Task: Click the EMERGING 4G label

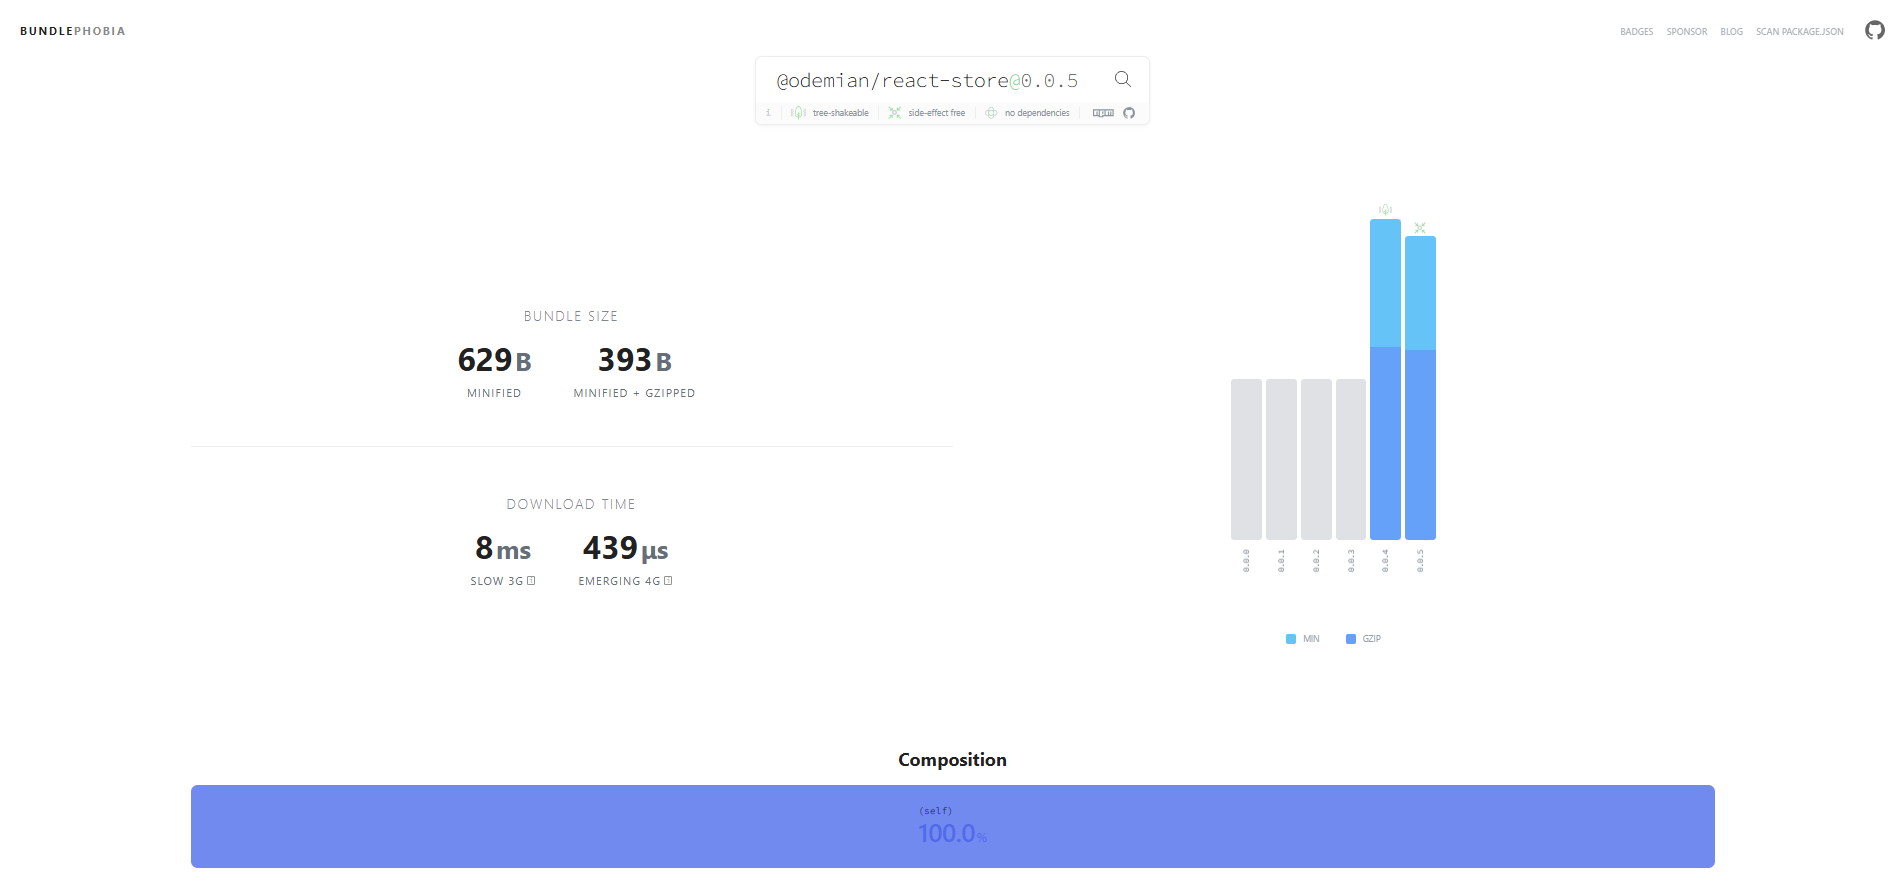Action: (619, 581)
